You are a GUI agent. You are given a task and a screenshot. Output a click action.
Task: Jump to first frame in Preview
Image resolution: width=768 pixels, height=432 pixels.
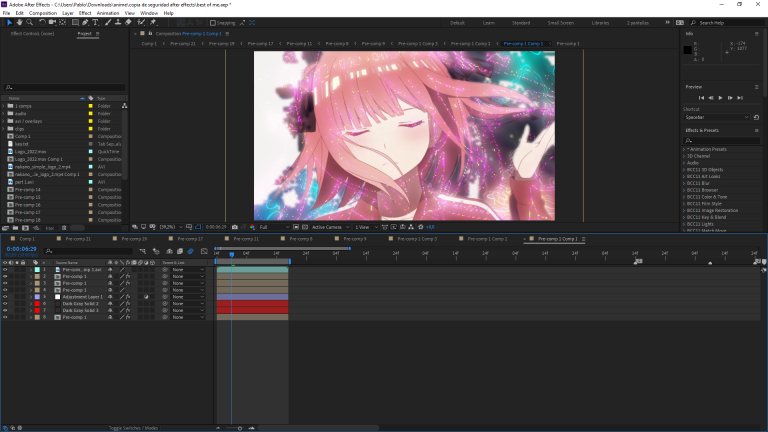[x=701, y=98]
